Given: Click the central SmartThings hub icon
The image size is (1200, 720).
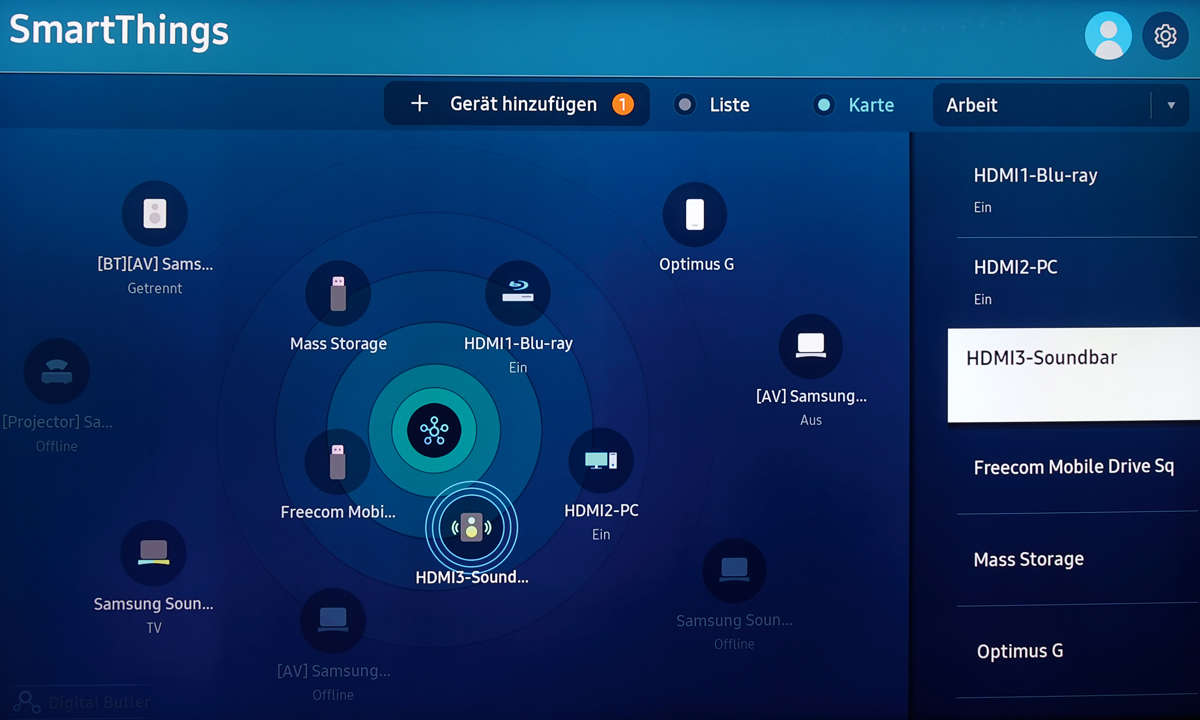Looking at the screenshot, I should [x=433, y=431].
